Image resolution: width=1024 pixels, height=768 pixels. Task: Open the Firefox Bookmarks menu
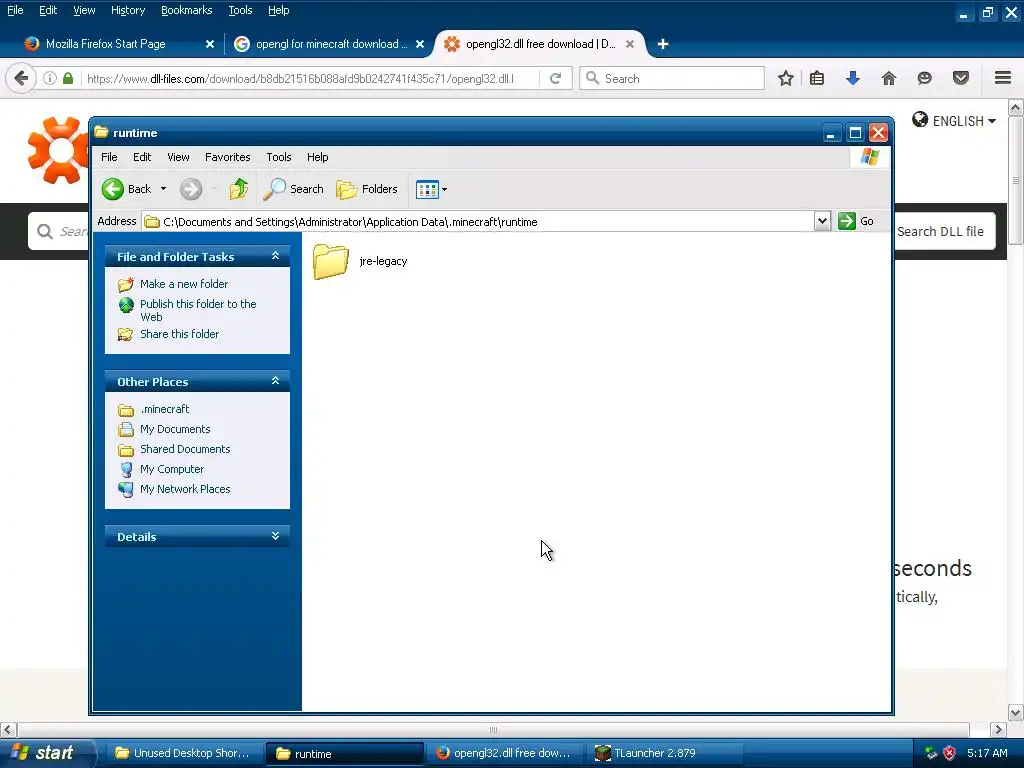click(186, 10)
